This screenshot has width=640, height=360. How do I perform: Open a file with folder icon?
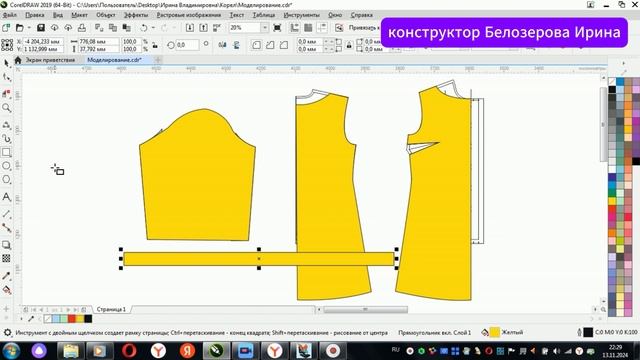(x=19, y=28)
